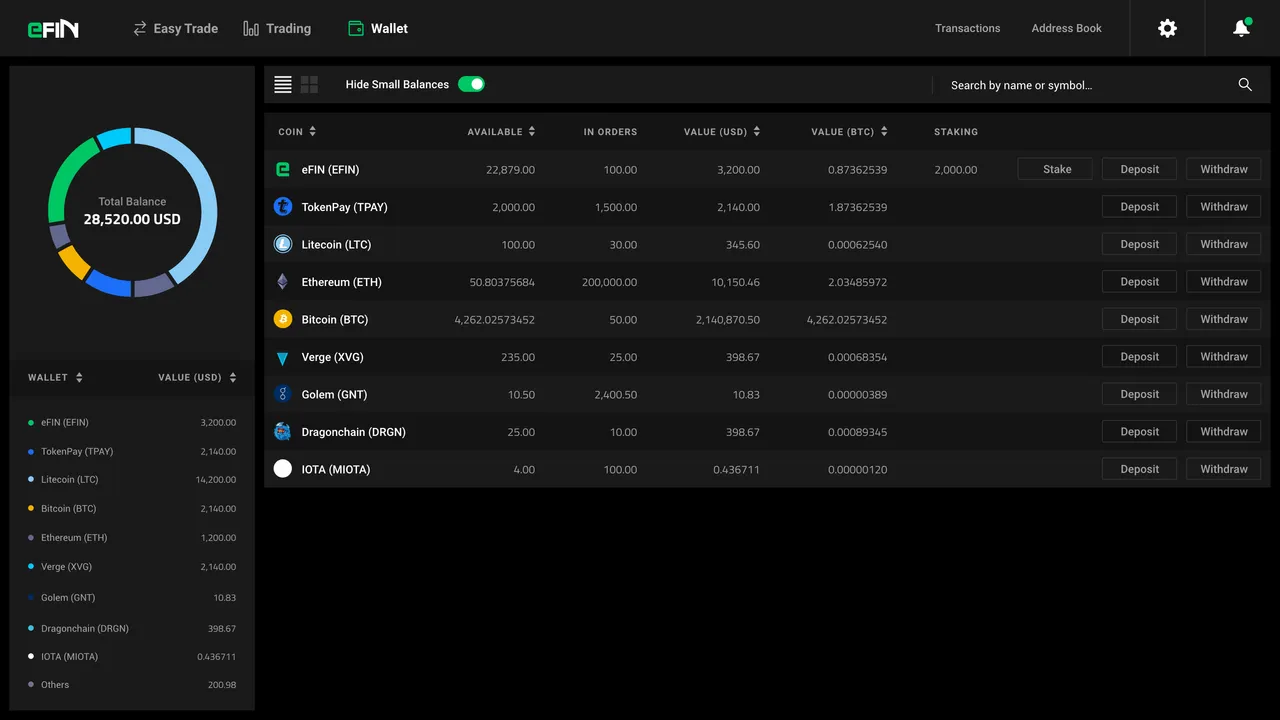Deposit TokenPay (TPAY)

tap(1139, 207)
